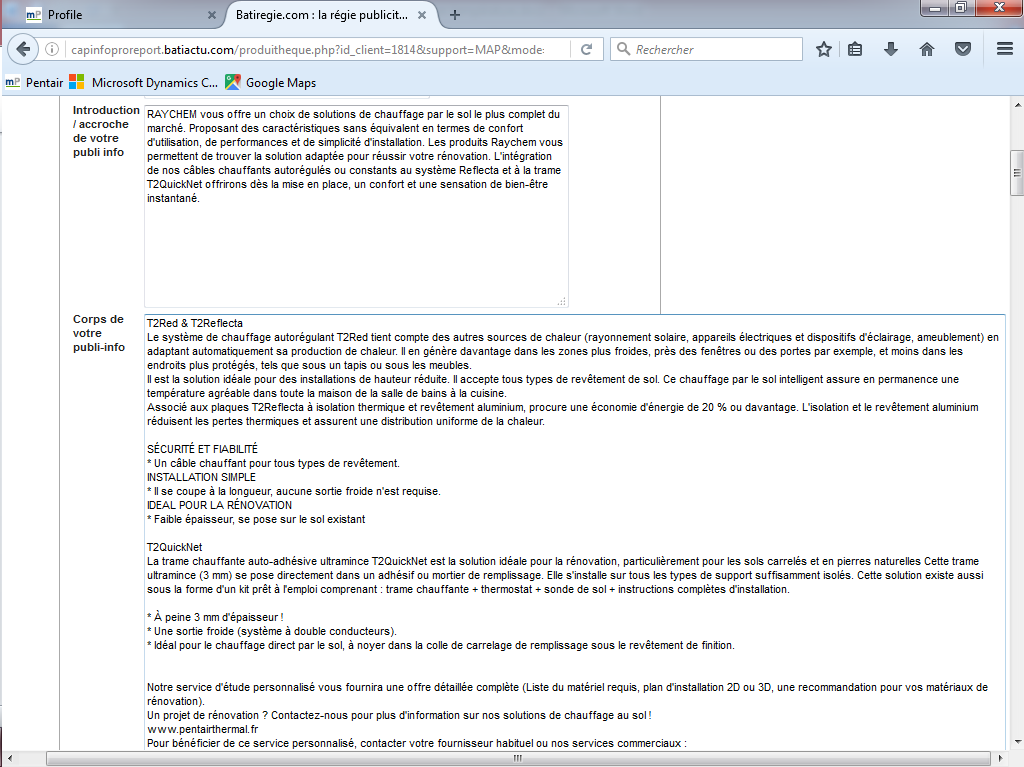This screenshot has height=767, width=1024.
Task: Click the 'INSTALLATION SIMPLE' line
Action: tap(201, 477)
